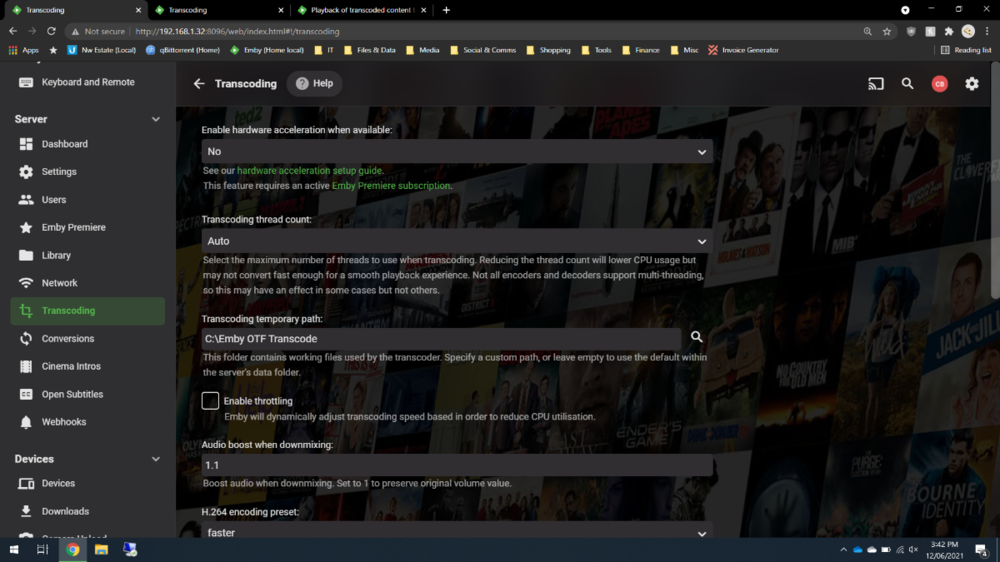Image resolution: width=1000 pixels, height=562 pixels.
Task: Open the Cinema Intros page
Action: tap(87, 366)
